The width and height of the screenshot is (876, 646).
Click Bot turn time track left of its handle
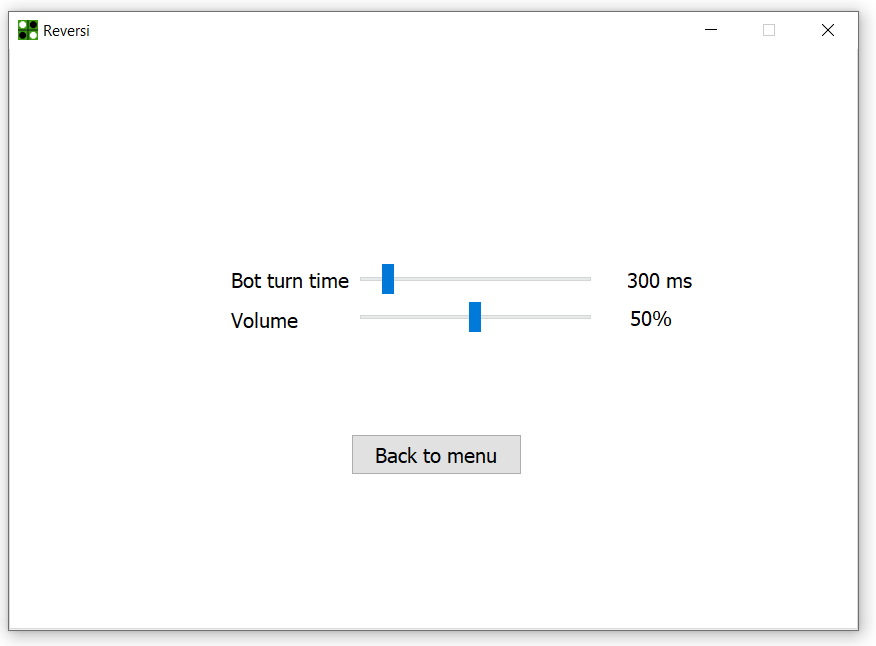coord(370,279)
